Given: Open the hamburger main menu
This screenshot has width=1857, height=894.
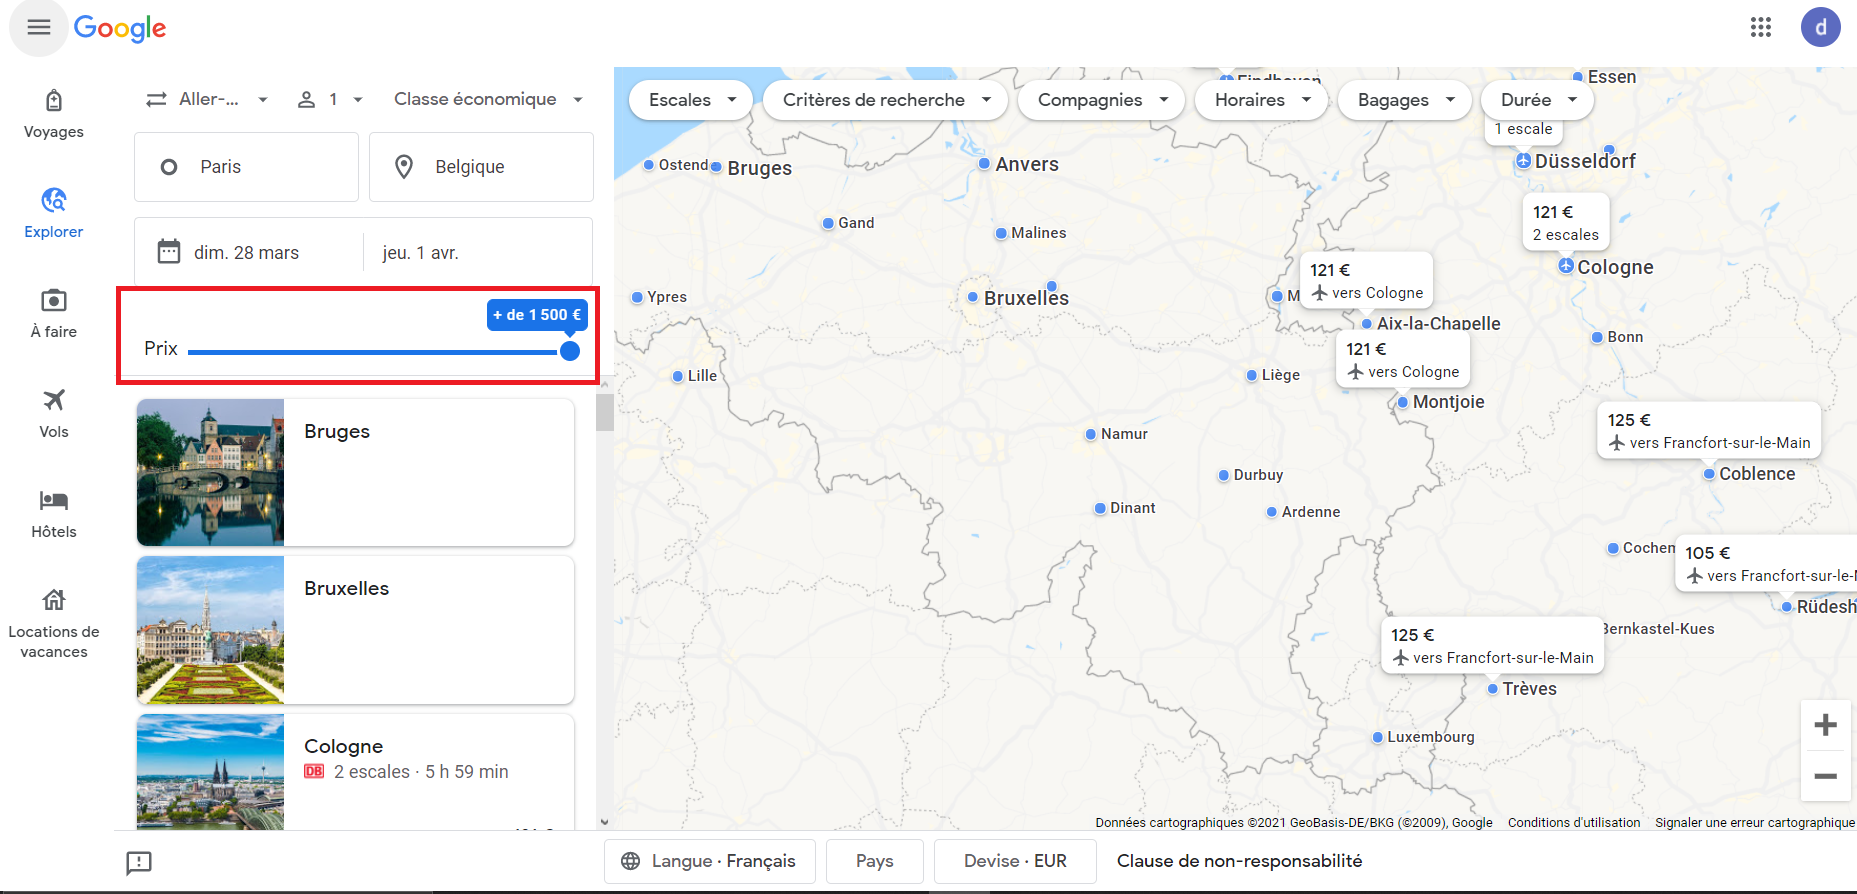Looking at the screenshot, I should (x=39, y=28).
